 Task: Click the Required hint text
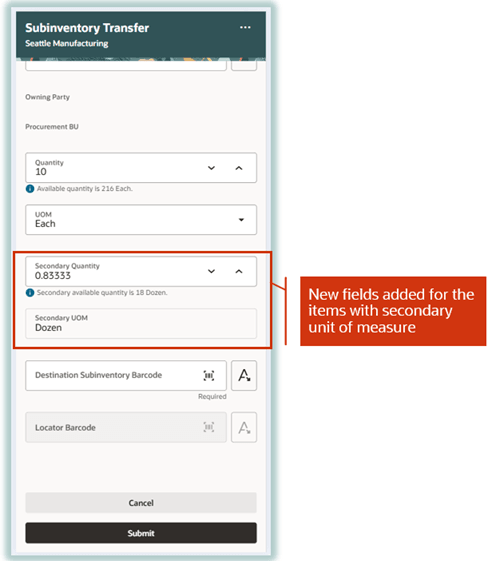point(212,396)
